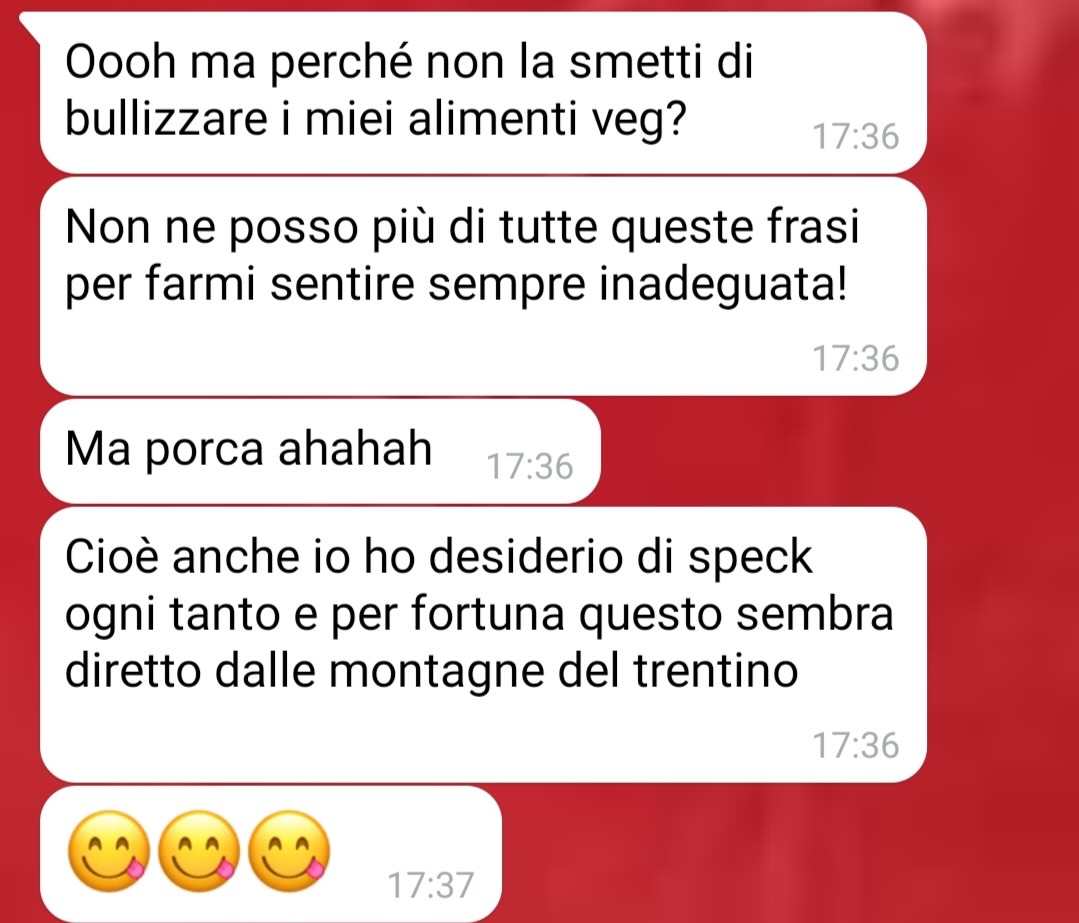The width and height of the screenshot is (1079, 923).
Task: Select the 'Non ne posso più' message bubble
Action: pos(483,286)
